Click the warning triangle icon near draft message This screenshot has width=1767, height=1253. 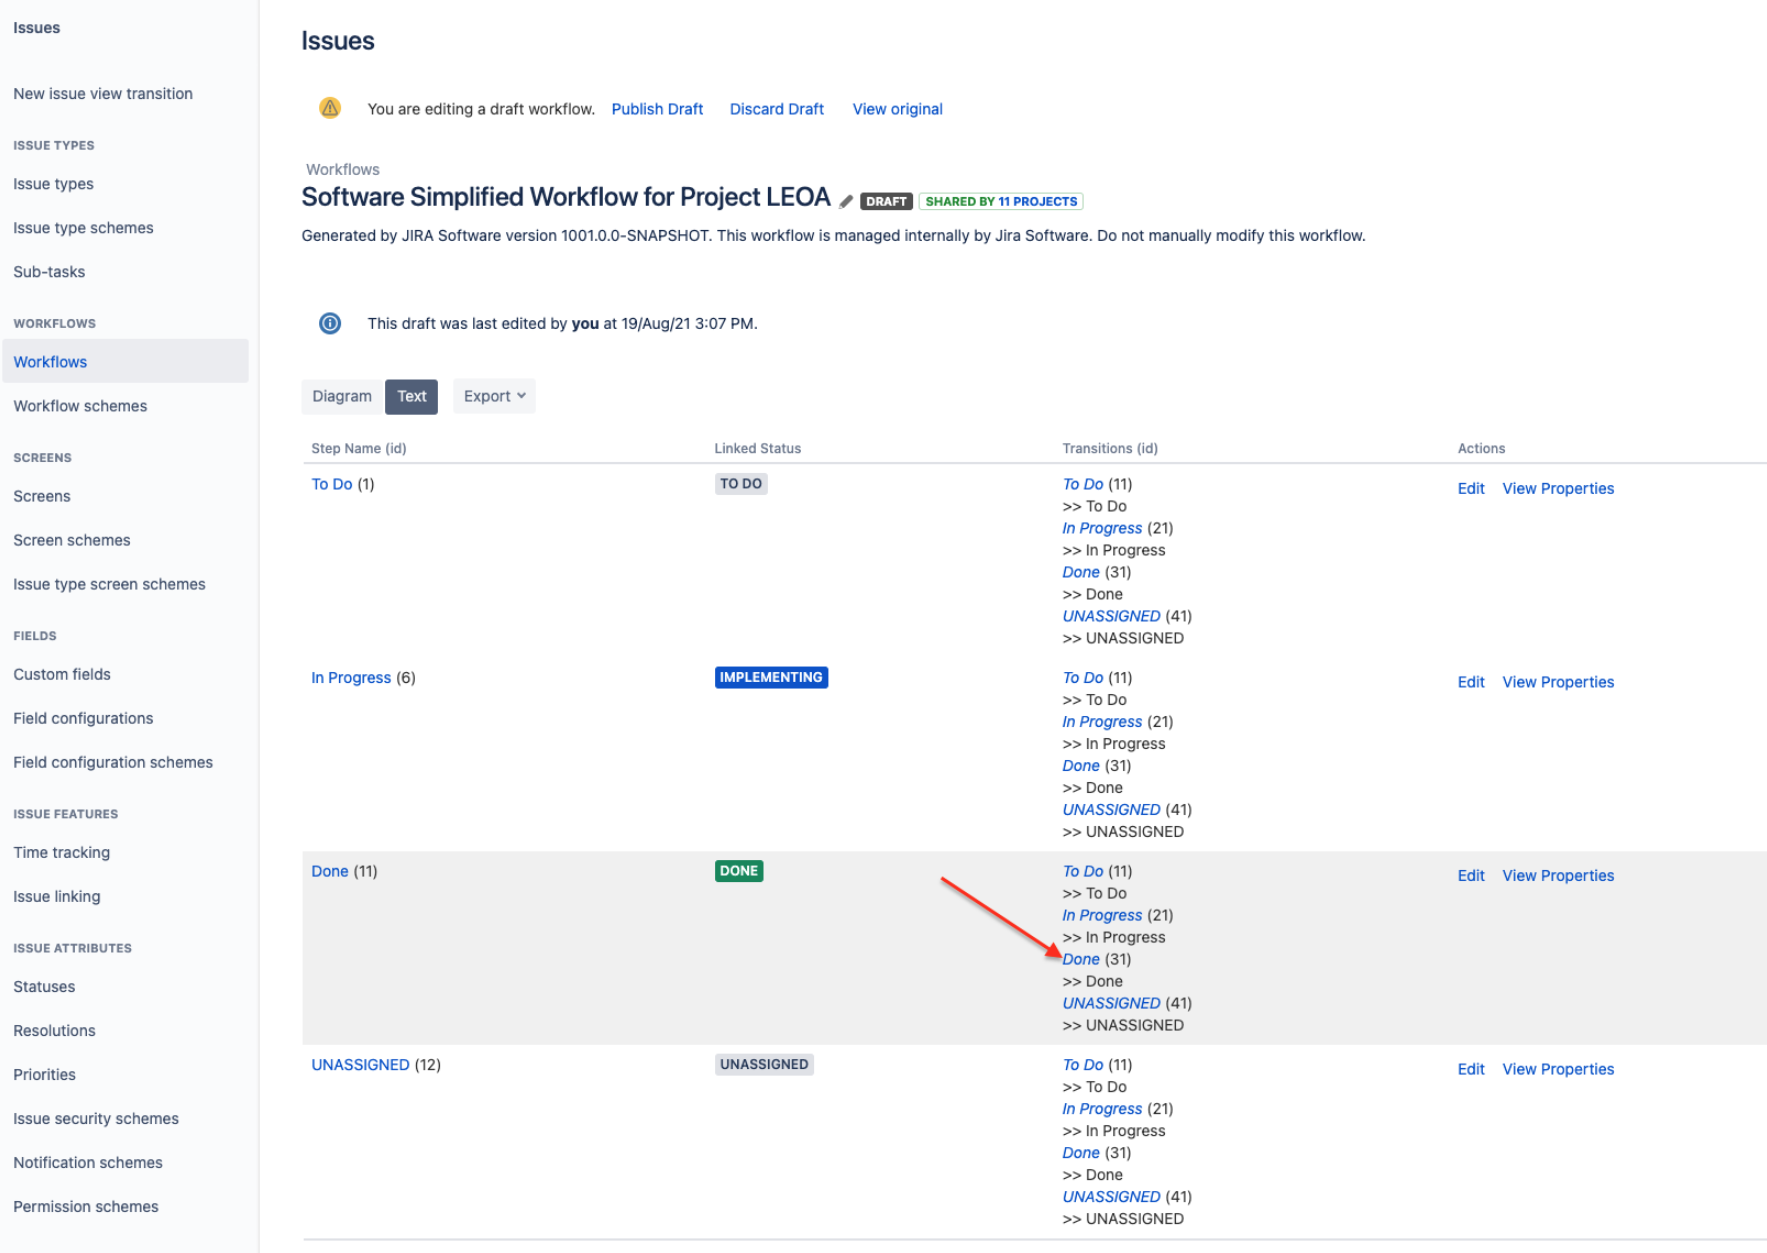pyautogui.click(x=330, y=107)
